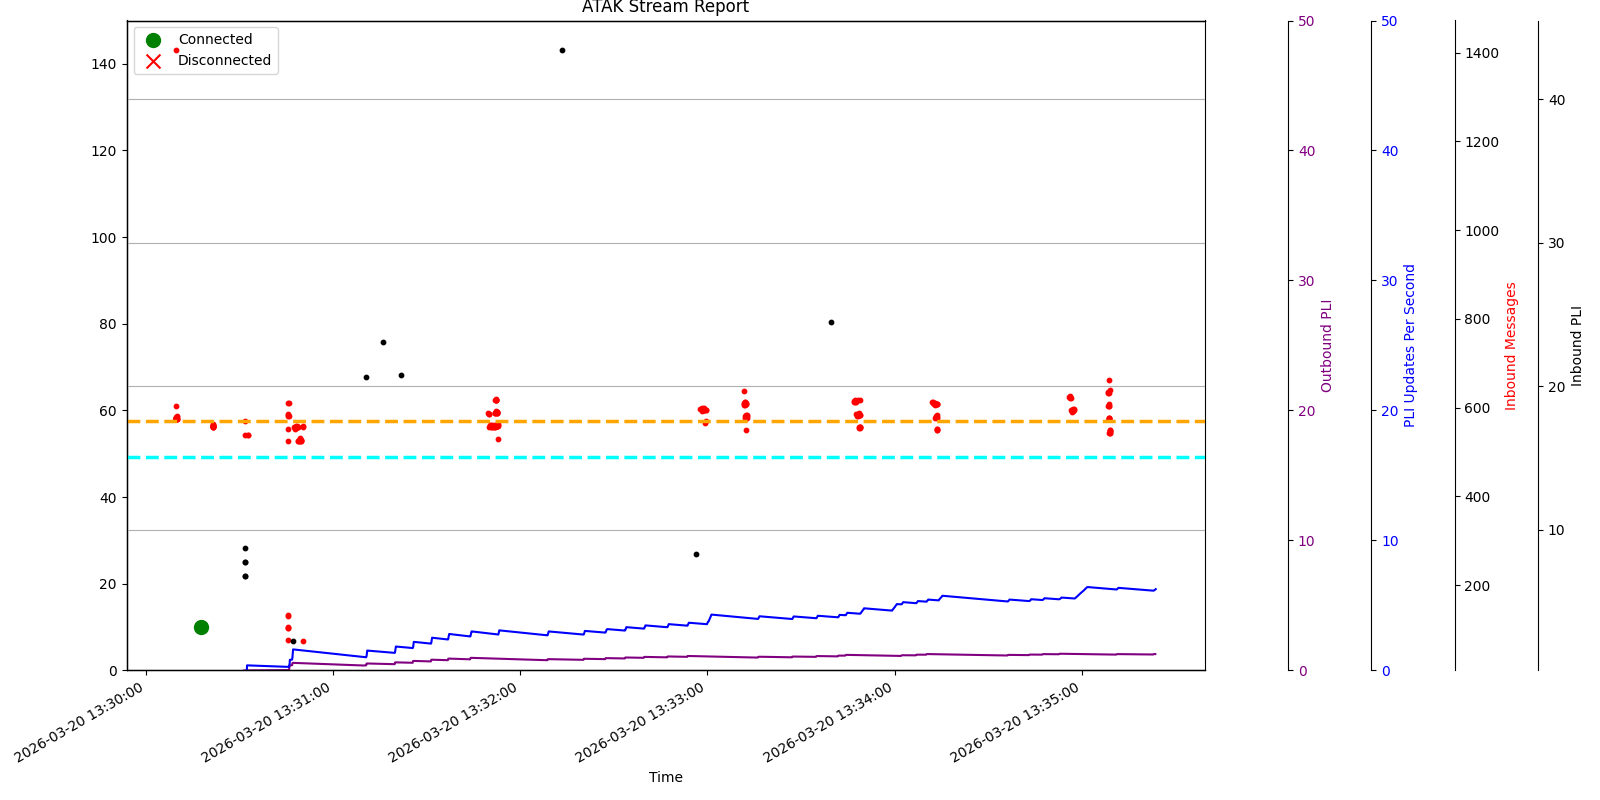Screen dimensions: 1600x800
Task: Click the red X Disconnected legend marker
Action: 153,61
